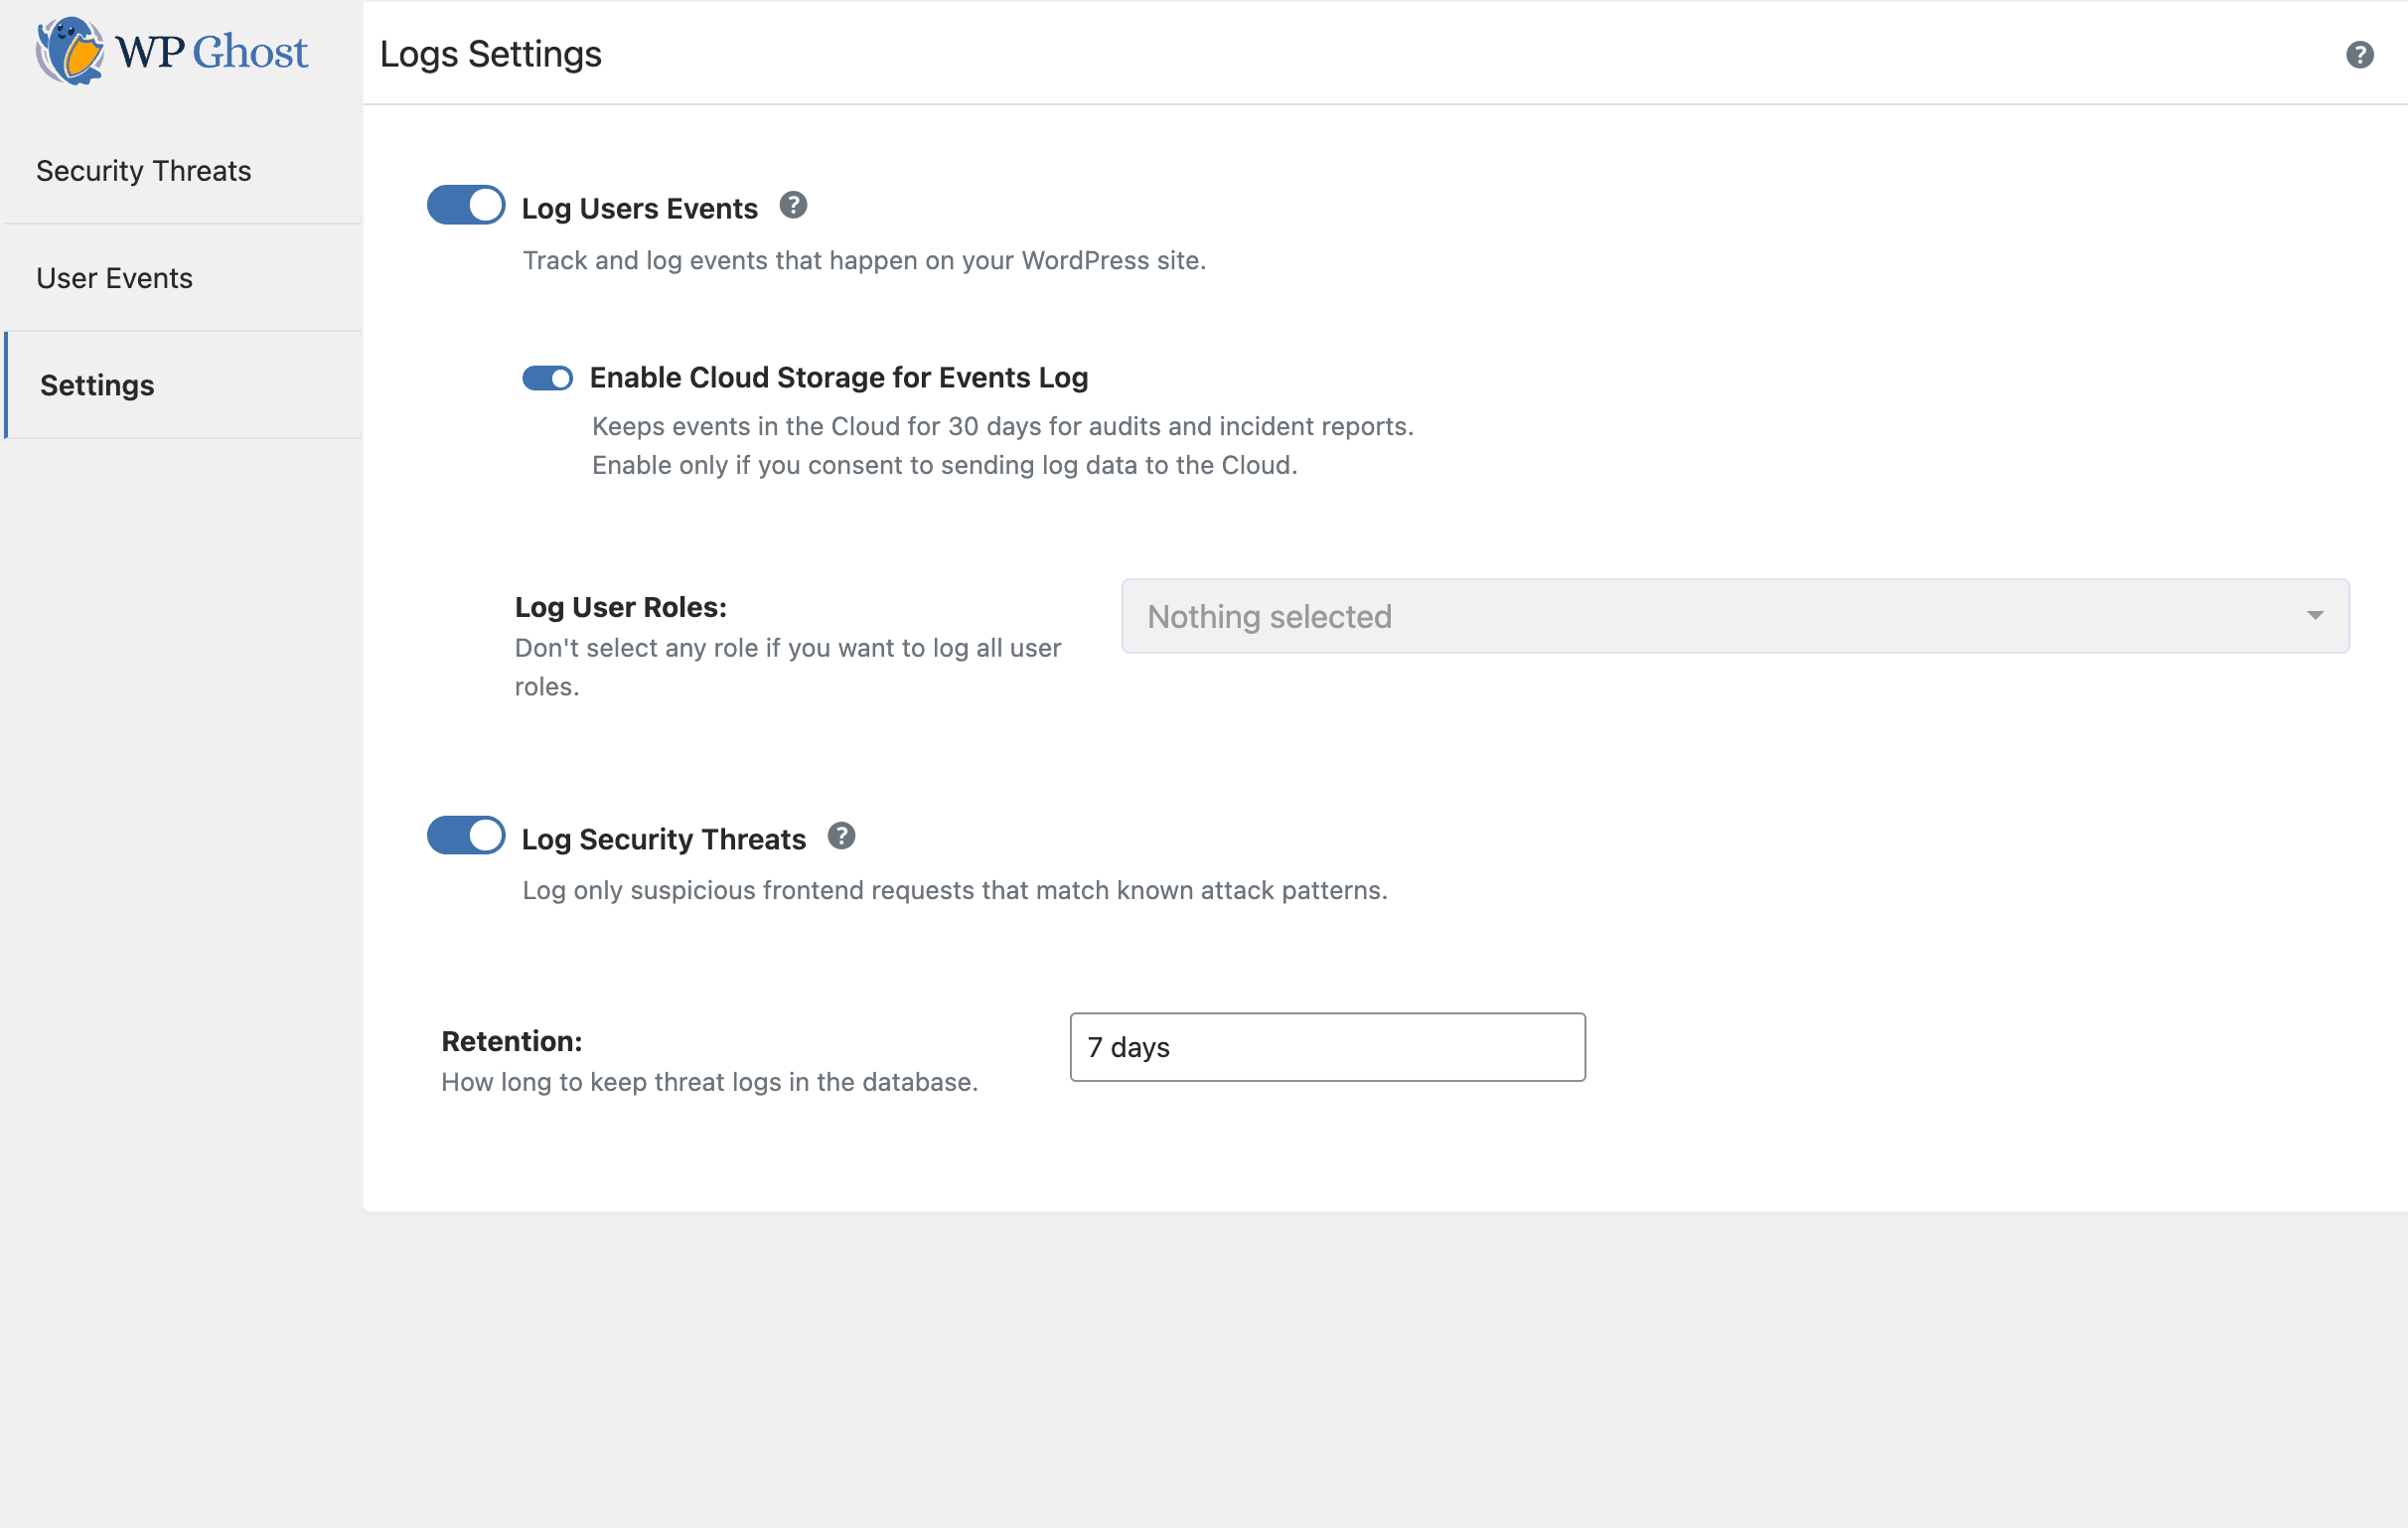Image resolution: width=2408 pixels, height=1528 pixels.
Task: Click the Logs Settings page title
Action: [x=490, y=54]
